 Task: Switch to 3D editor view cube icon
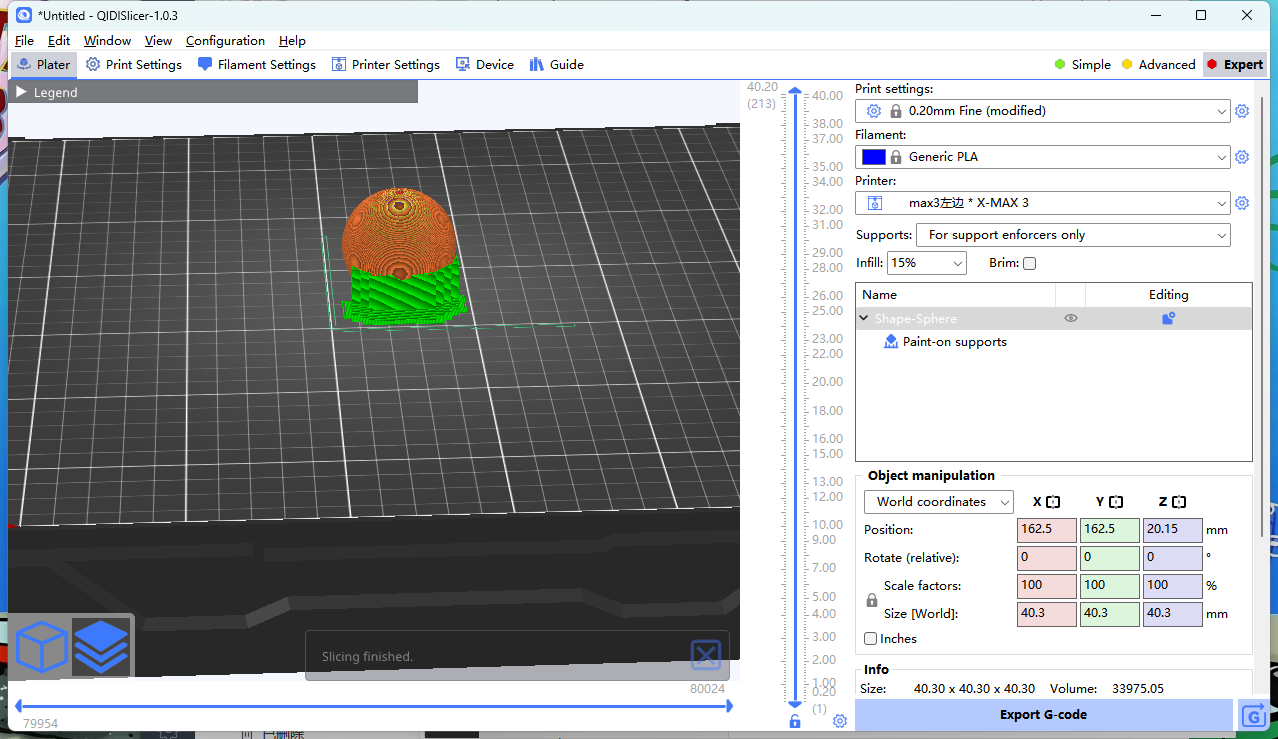[x=42, y=647]
